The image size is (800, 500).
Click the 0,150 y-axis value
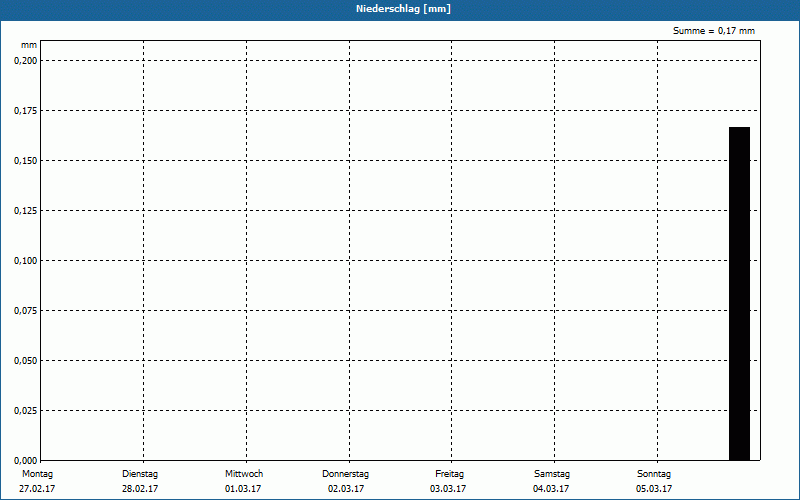[x=26, y=161]
